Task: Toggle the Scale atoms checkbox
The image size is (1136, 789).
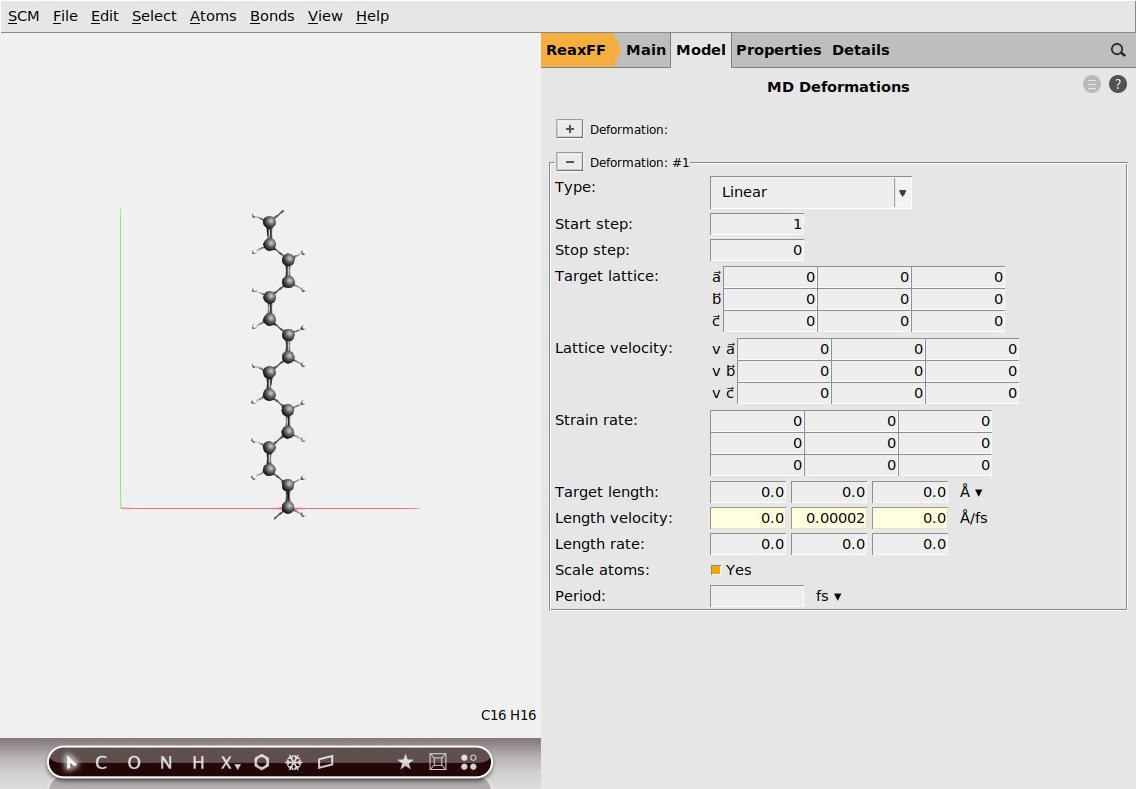Action: click(x=716, y=570)
